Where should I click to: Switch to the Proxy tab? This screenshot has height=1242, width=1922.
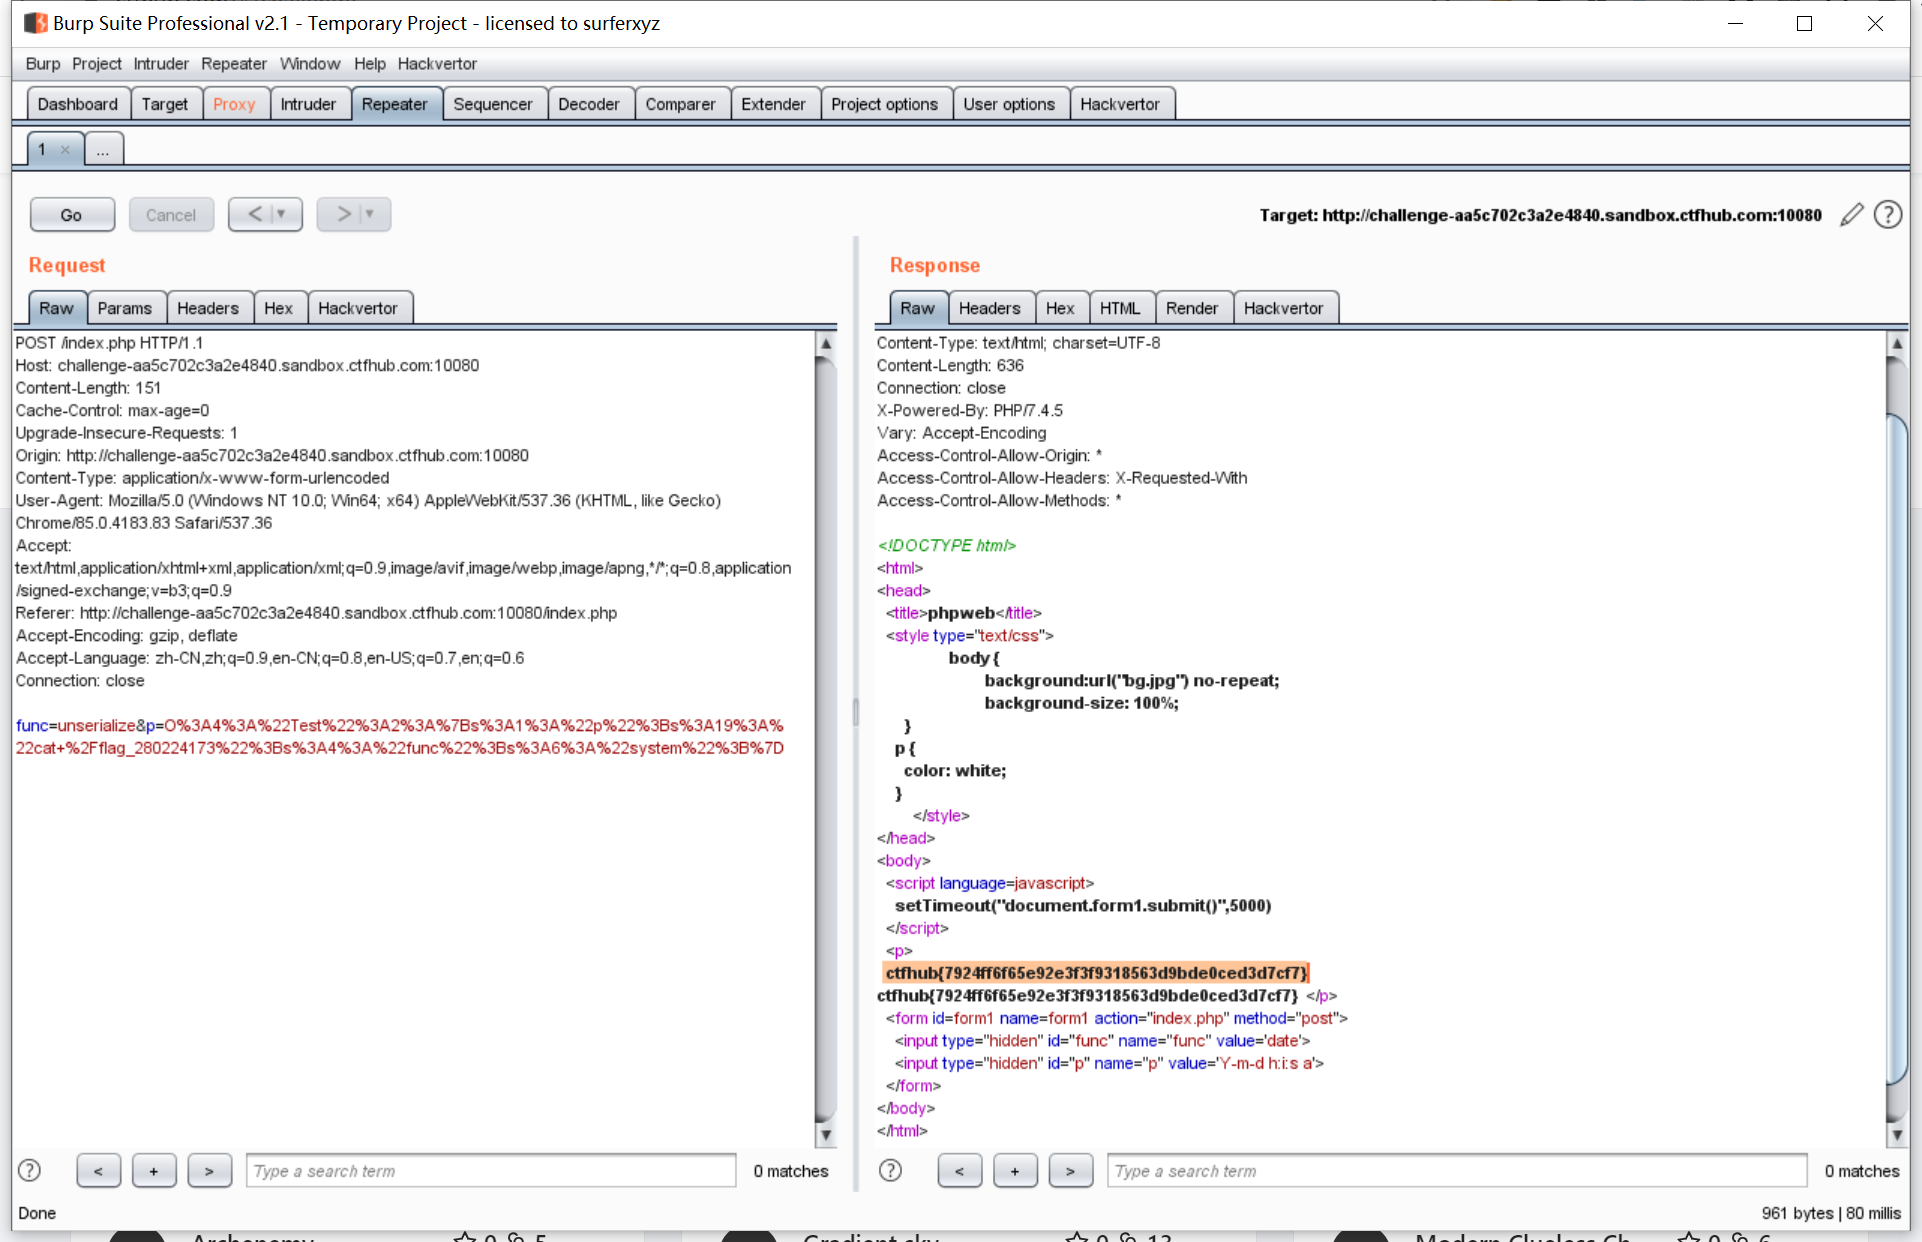coord(234,104)
